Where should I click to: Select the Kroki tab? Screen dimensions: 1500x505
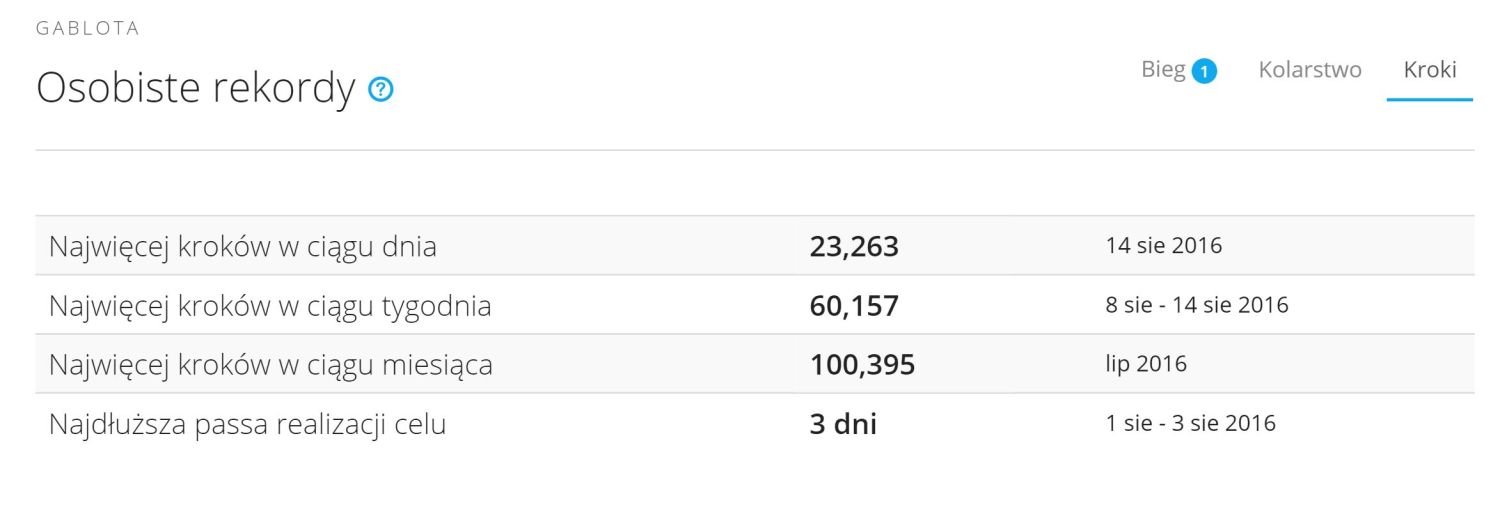[x=1430, y=70]
